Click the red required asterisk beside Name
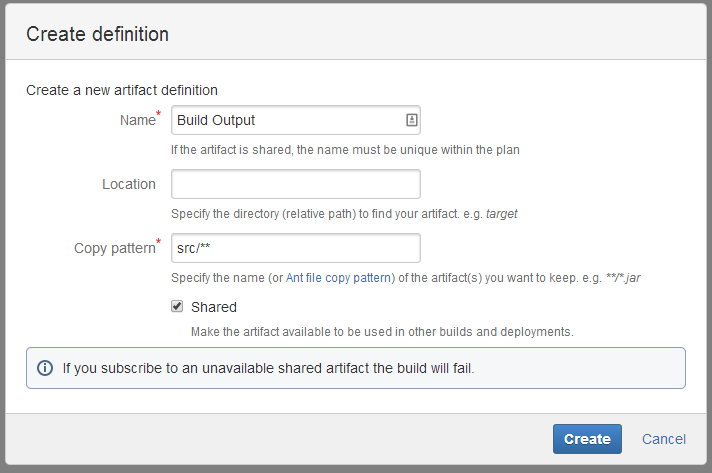The width and height of the screenshot is (712, 473). click(159, 115)
